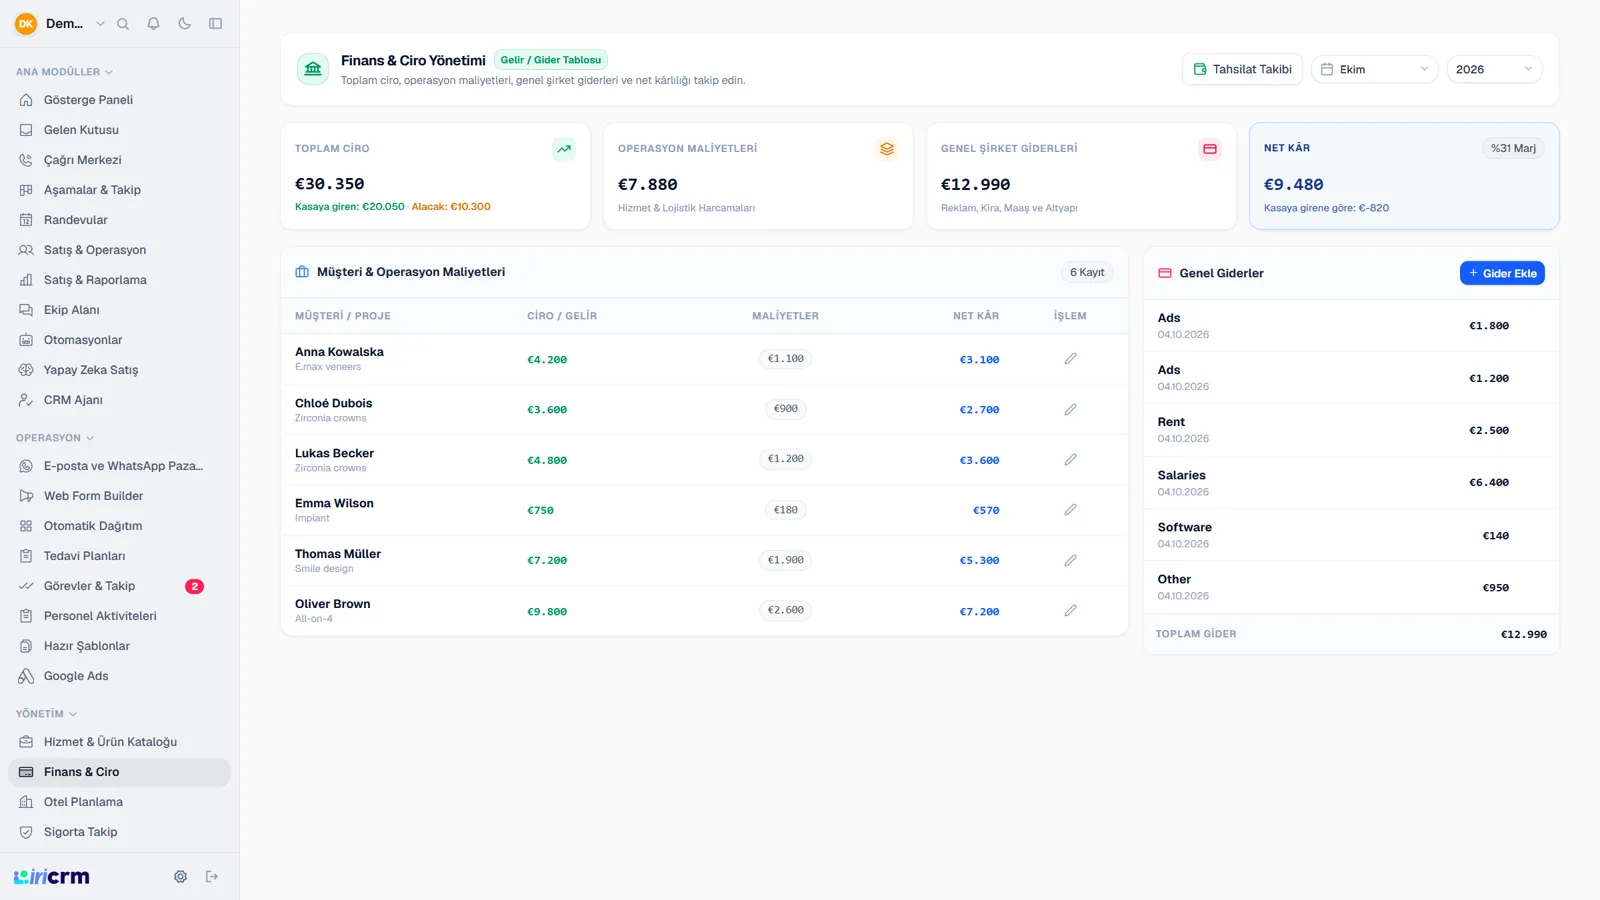This screenshot has height=900, width=1600.
Task: Open notifications bell icon
Action: pyautogui.click(x=153, y=24)
